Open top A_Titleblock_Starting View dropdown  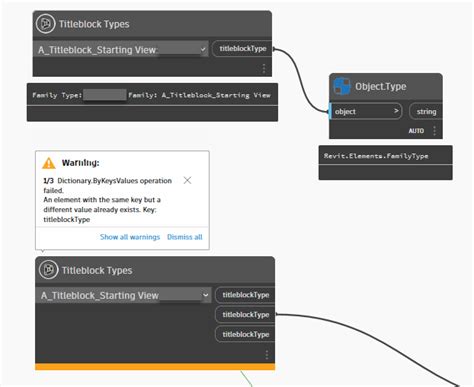tap(121, 50)
